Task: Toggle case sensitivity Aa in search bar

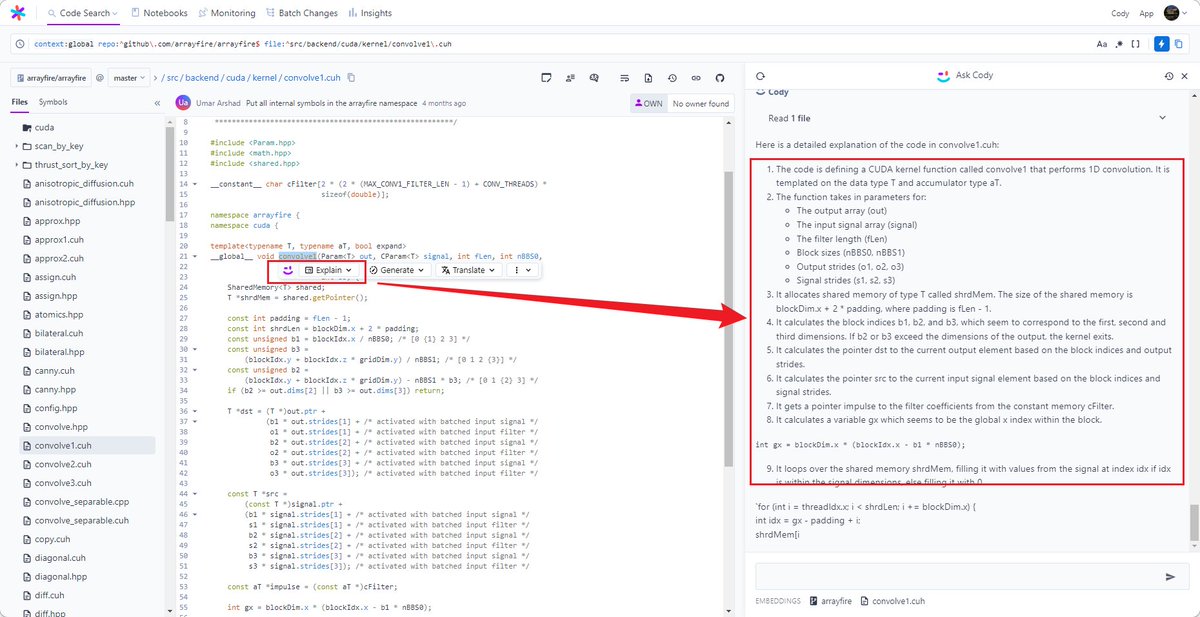Action: tap(1102, 44)
